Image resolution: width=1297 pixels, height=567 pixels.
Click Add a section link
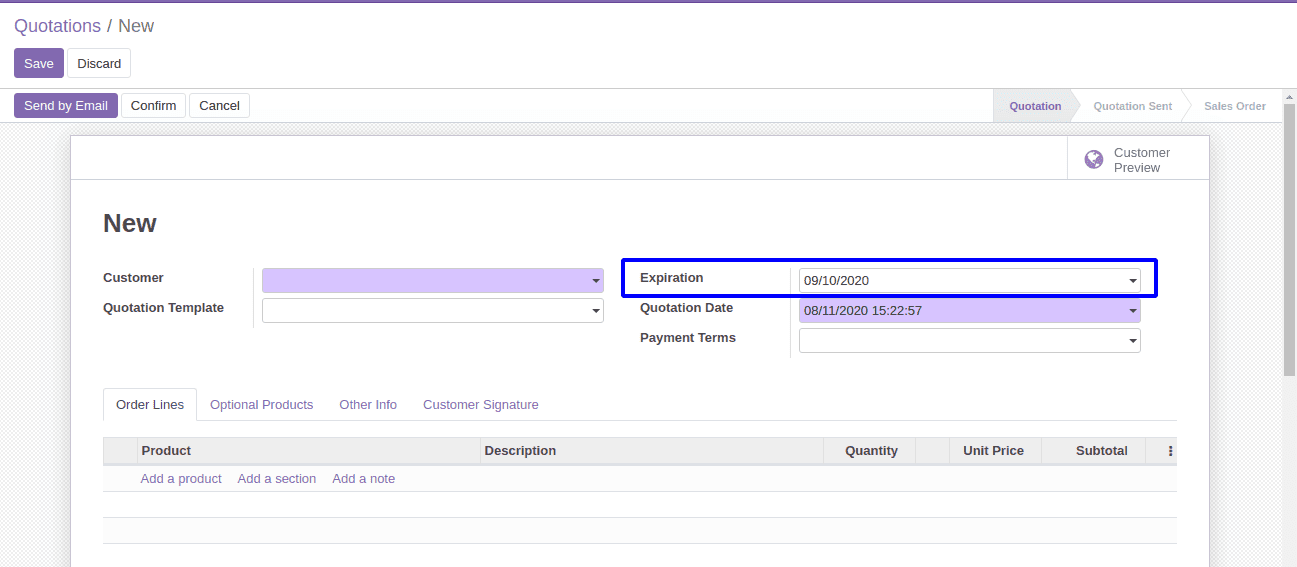277,479
